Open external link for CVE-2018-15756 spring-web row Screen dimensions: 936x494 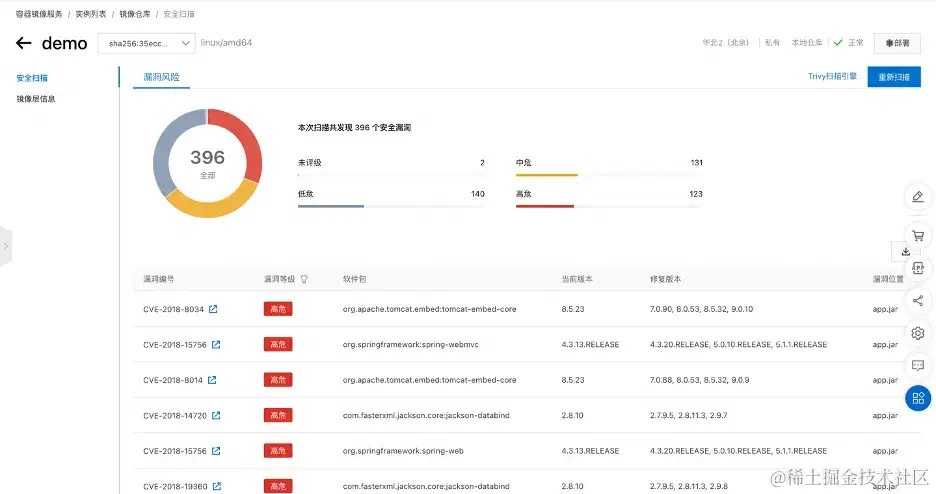point(216,450)
